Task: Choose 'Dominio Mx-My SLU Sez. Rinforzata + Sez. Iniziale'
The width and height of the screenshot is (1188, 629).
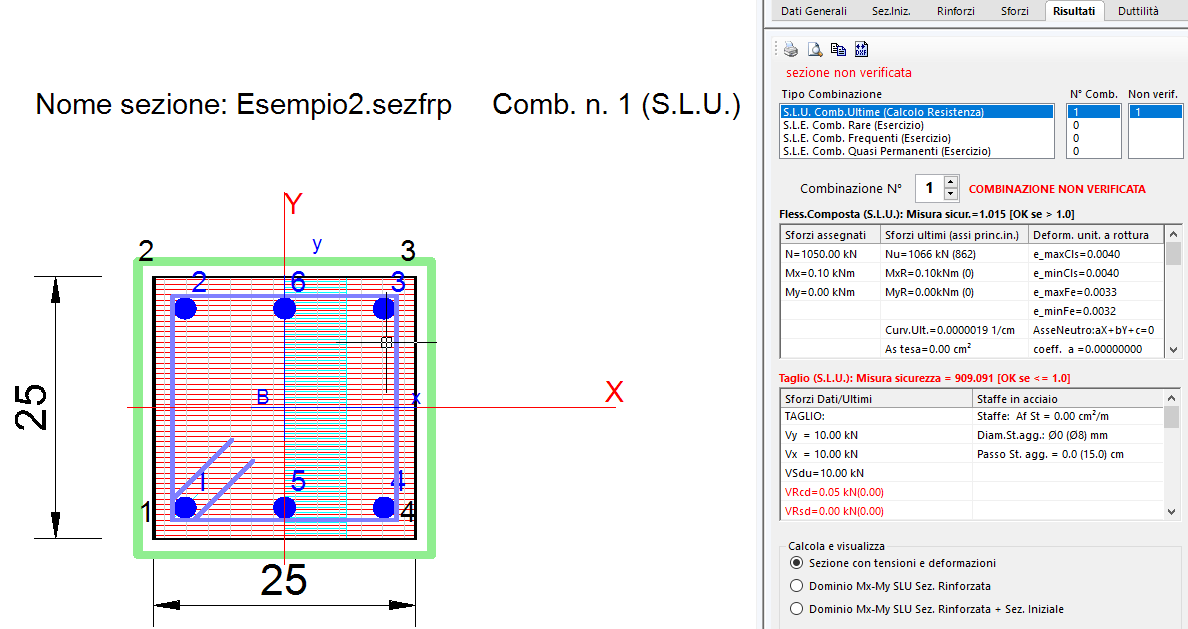Action: pos(796,609)
